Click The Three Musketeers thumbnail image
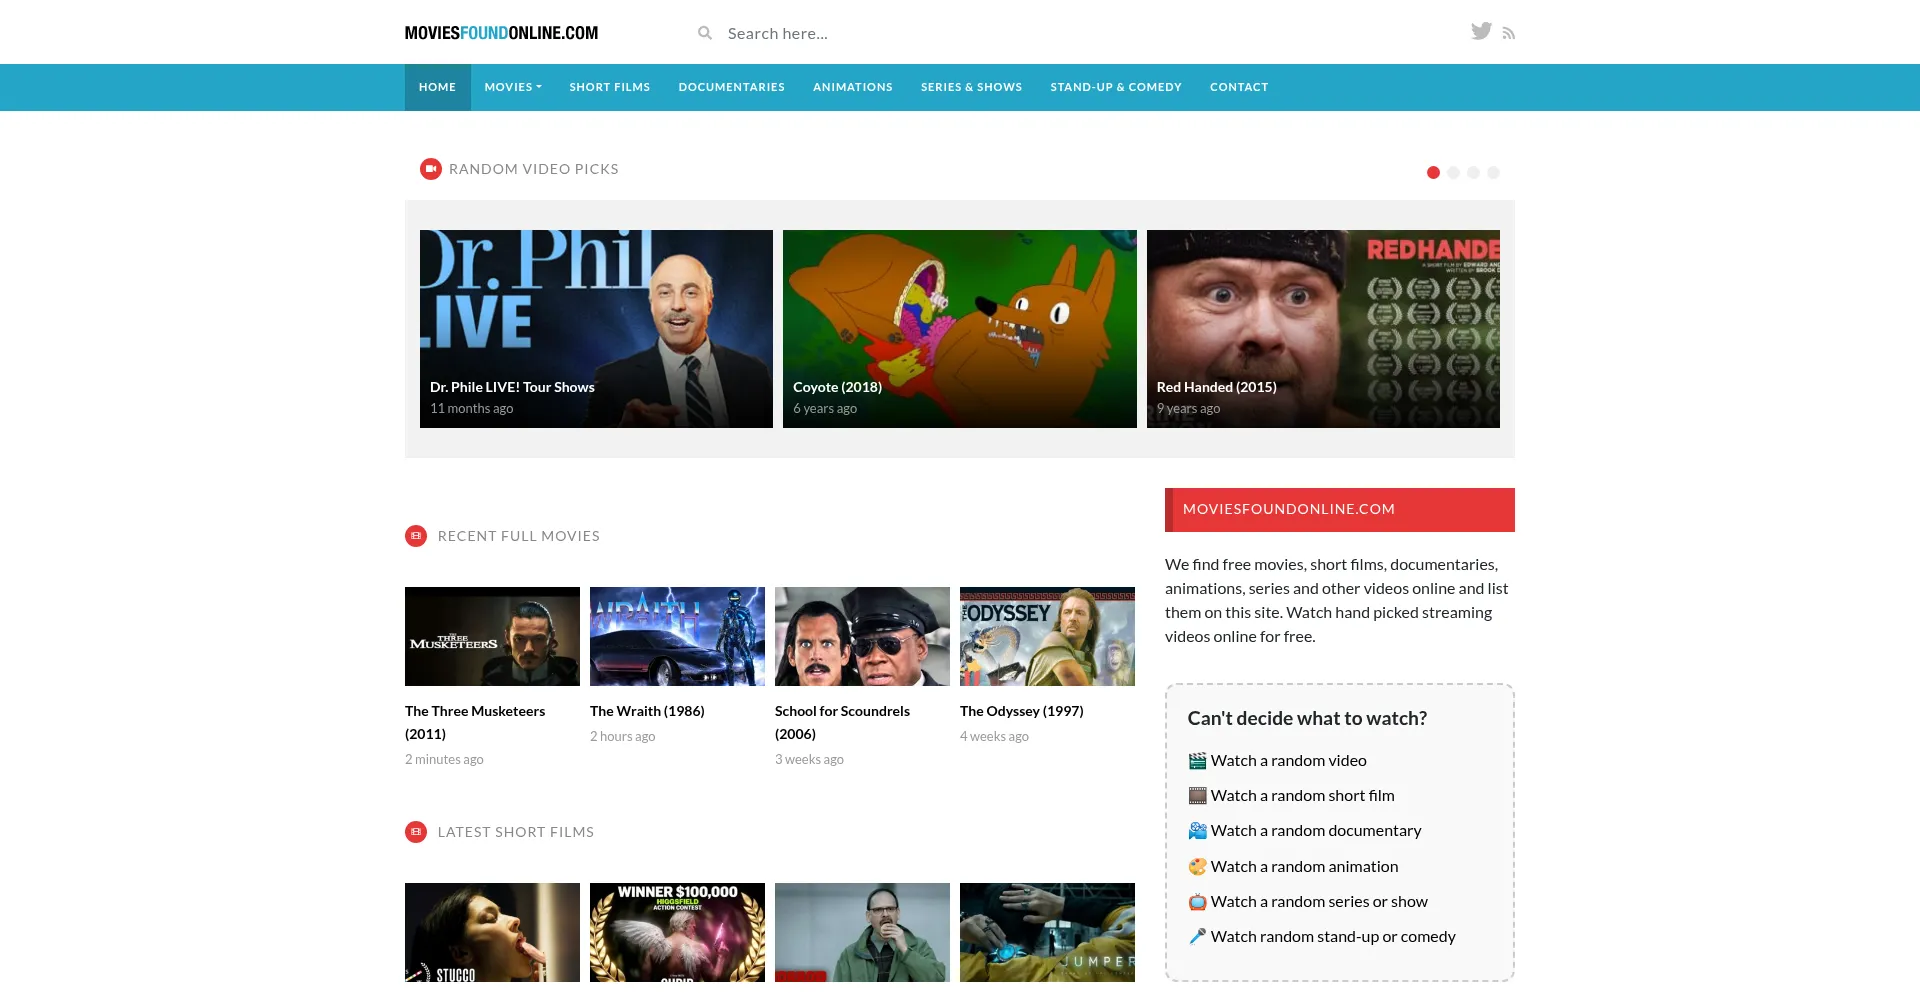Viewport: 1920px width, 993px height. pyautogui.click(x=492, y=636)
